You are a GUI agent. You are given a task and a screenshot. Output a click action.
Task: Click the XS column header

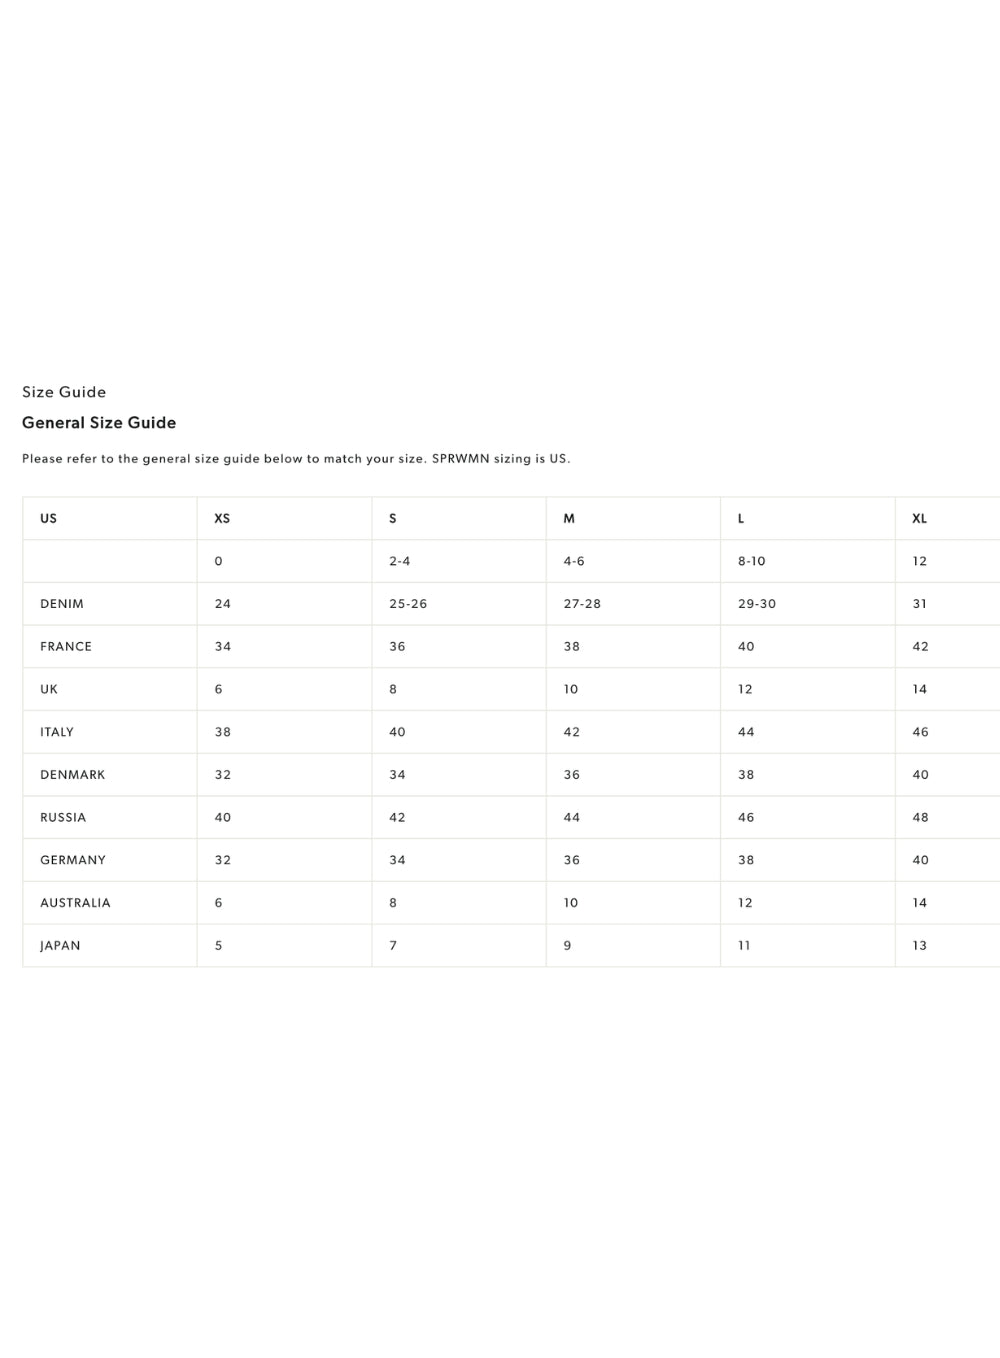pos(222,518)
